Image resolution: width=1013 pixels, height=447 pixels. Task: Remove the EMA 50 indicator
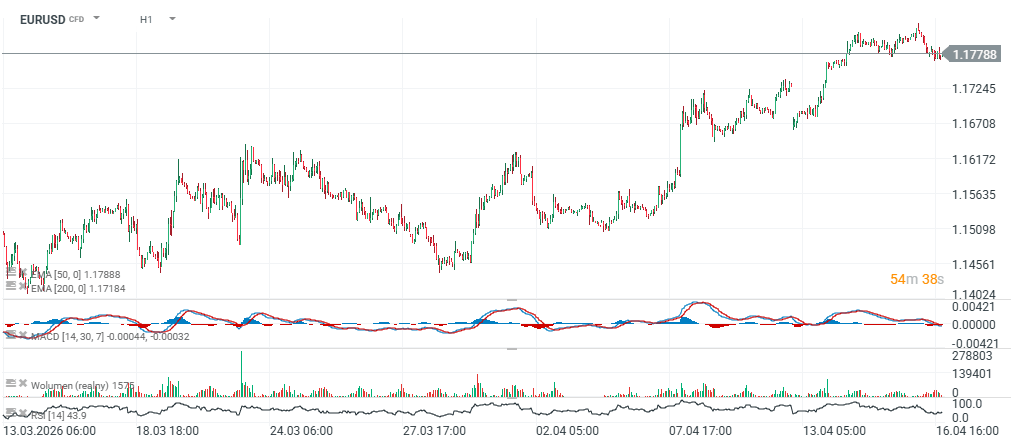(22, 272)
